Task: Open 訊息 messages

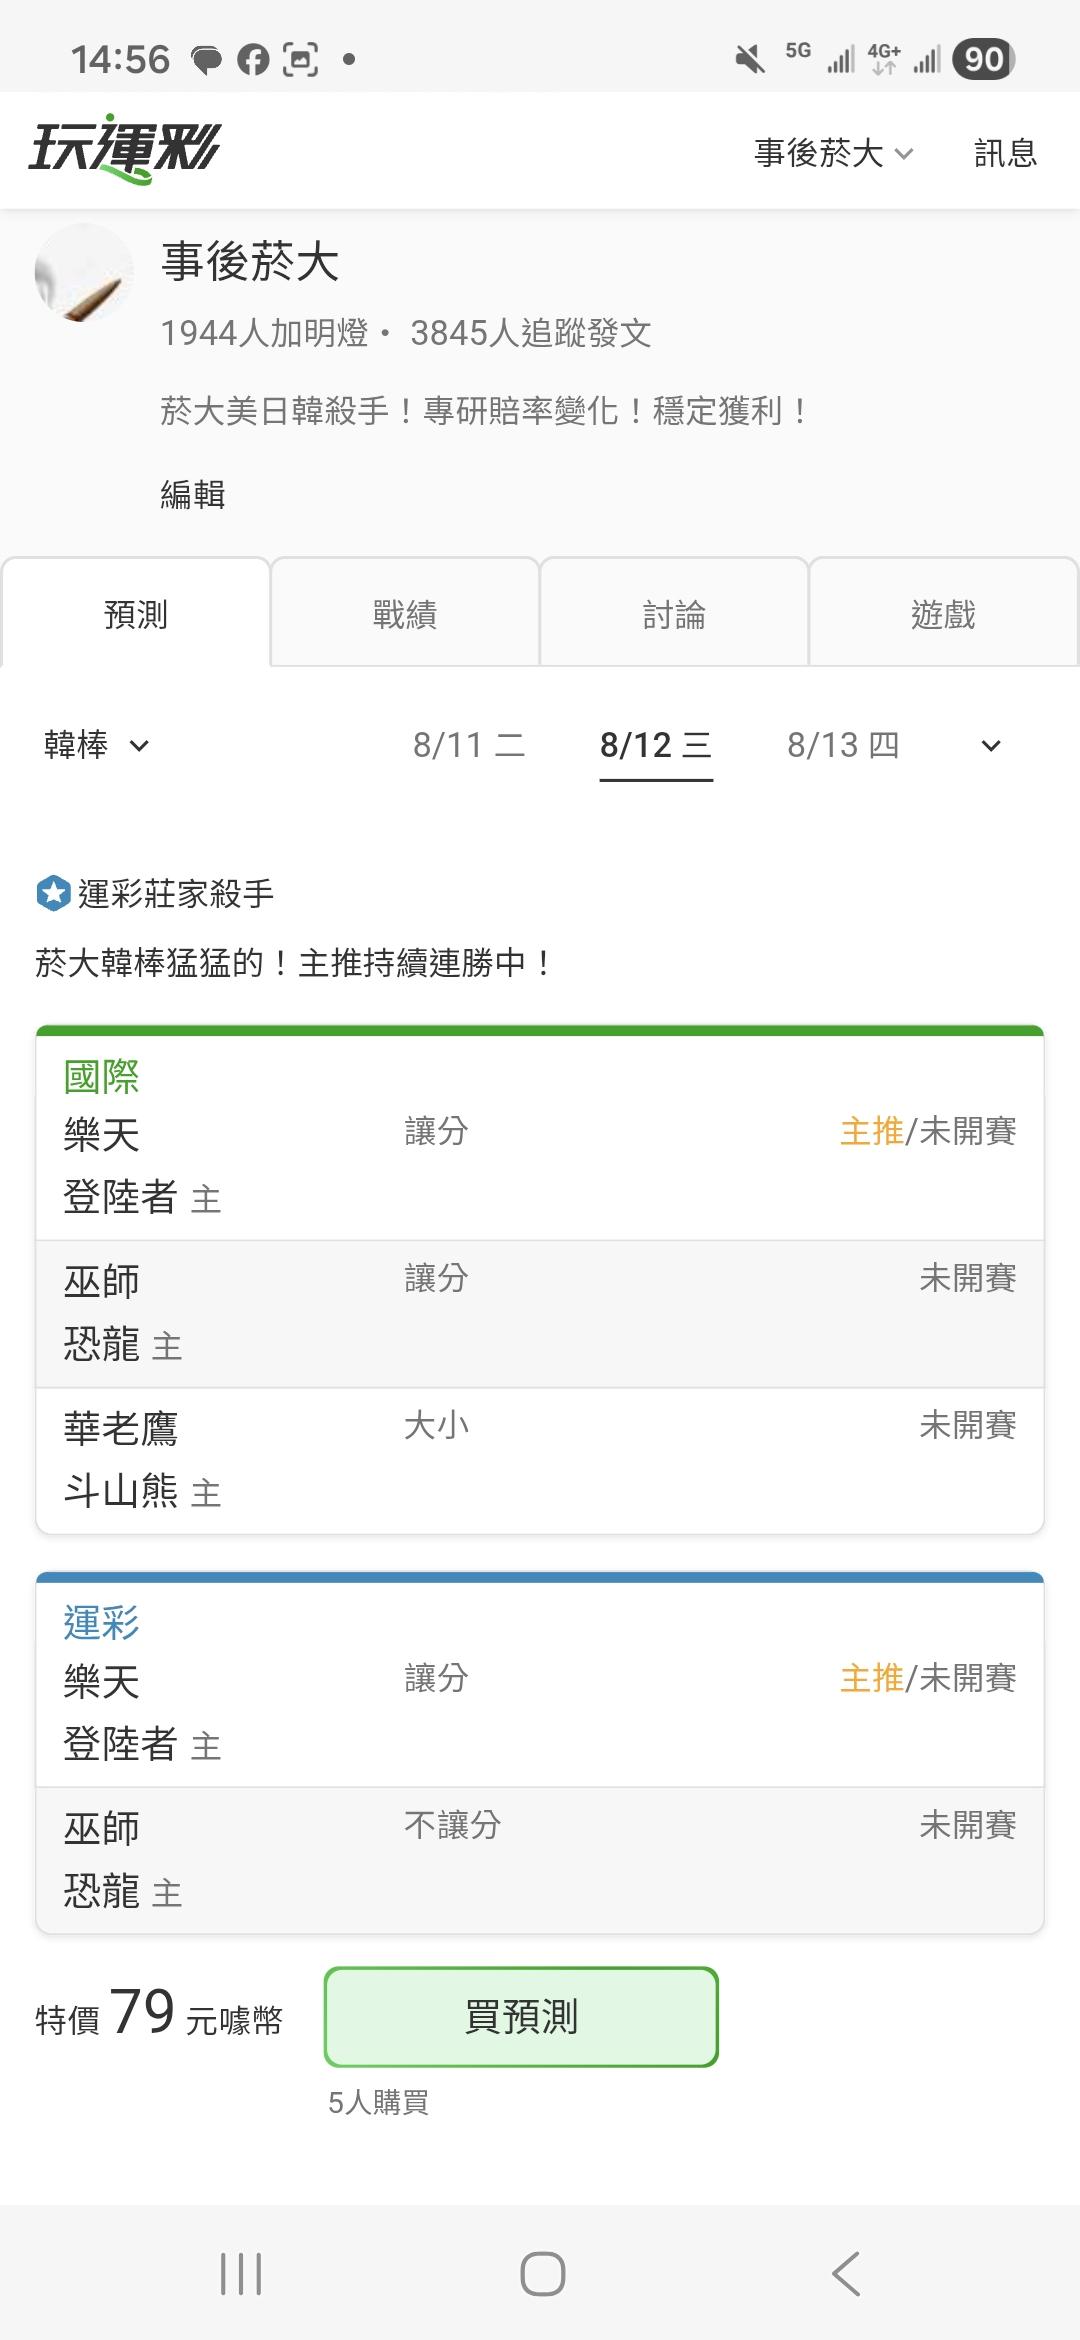Action: pyautogui.click(x=1005, y=153)
